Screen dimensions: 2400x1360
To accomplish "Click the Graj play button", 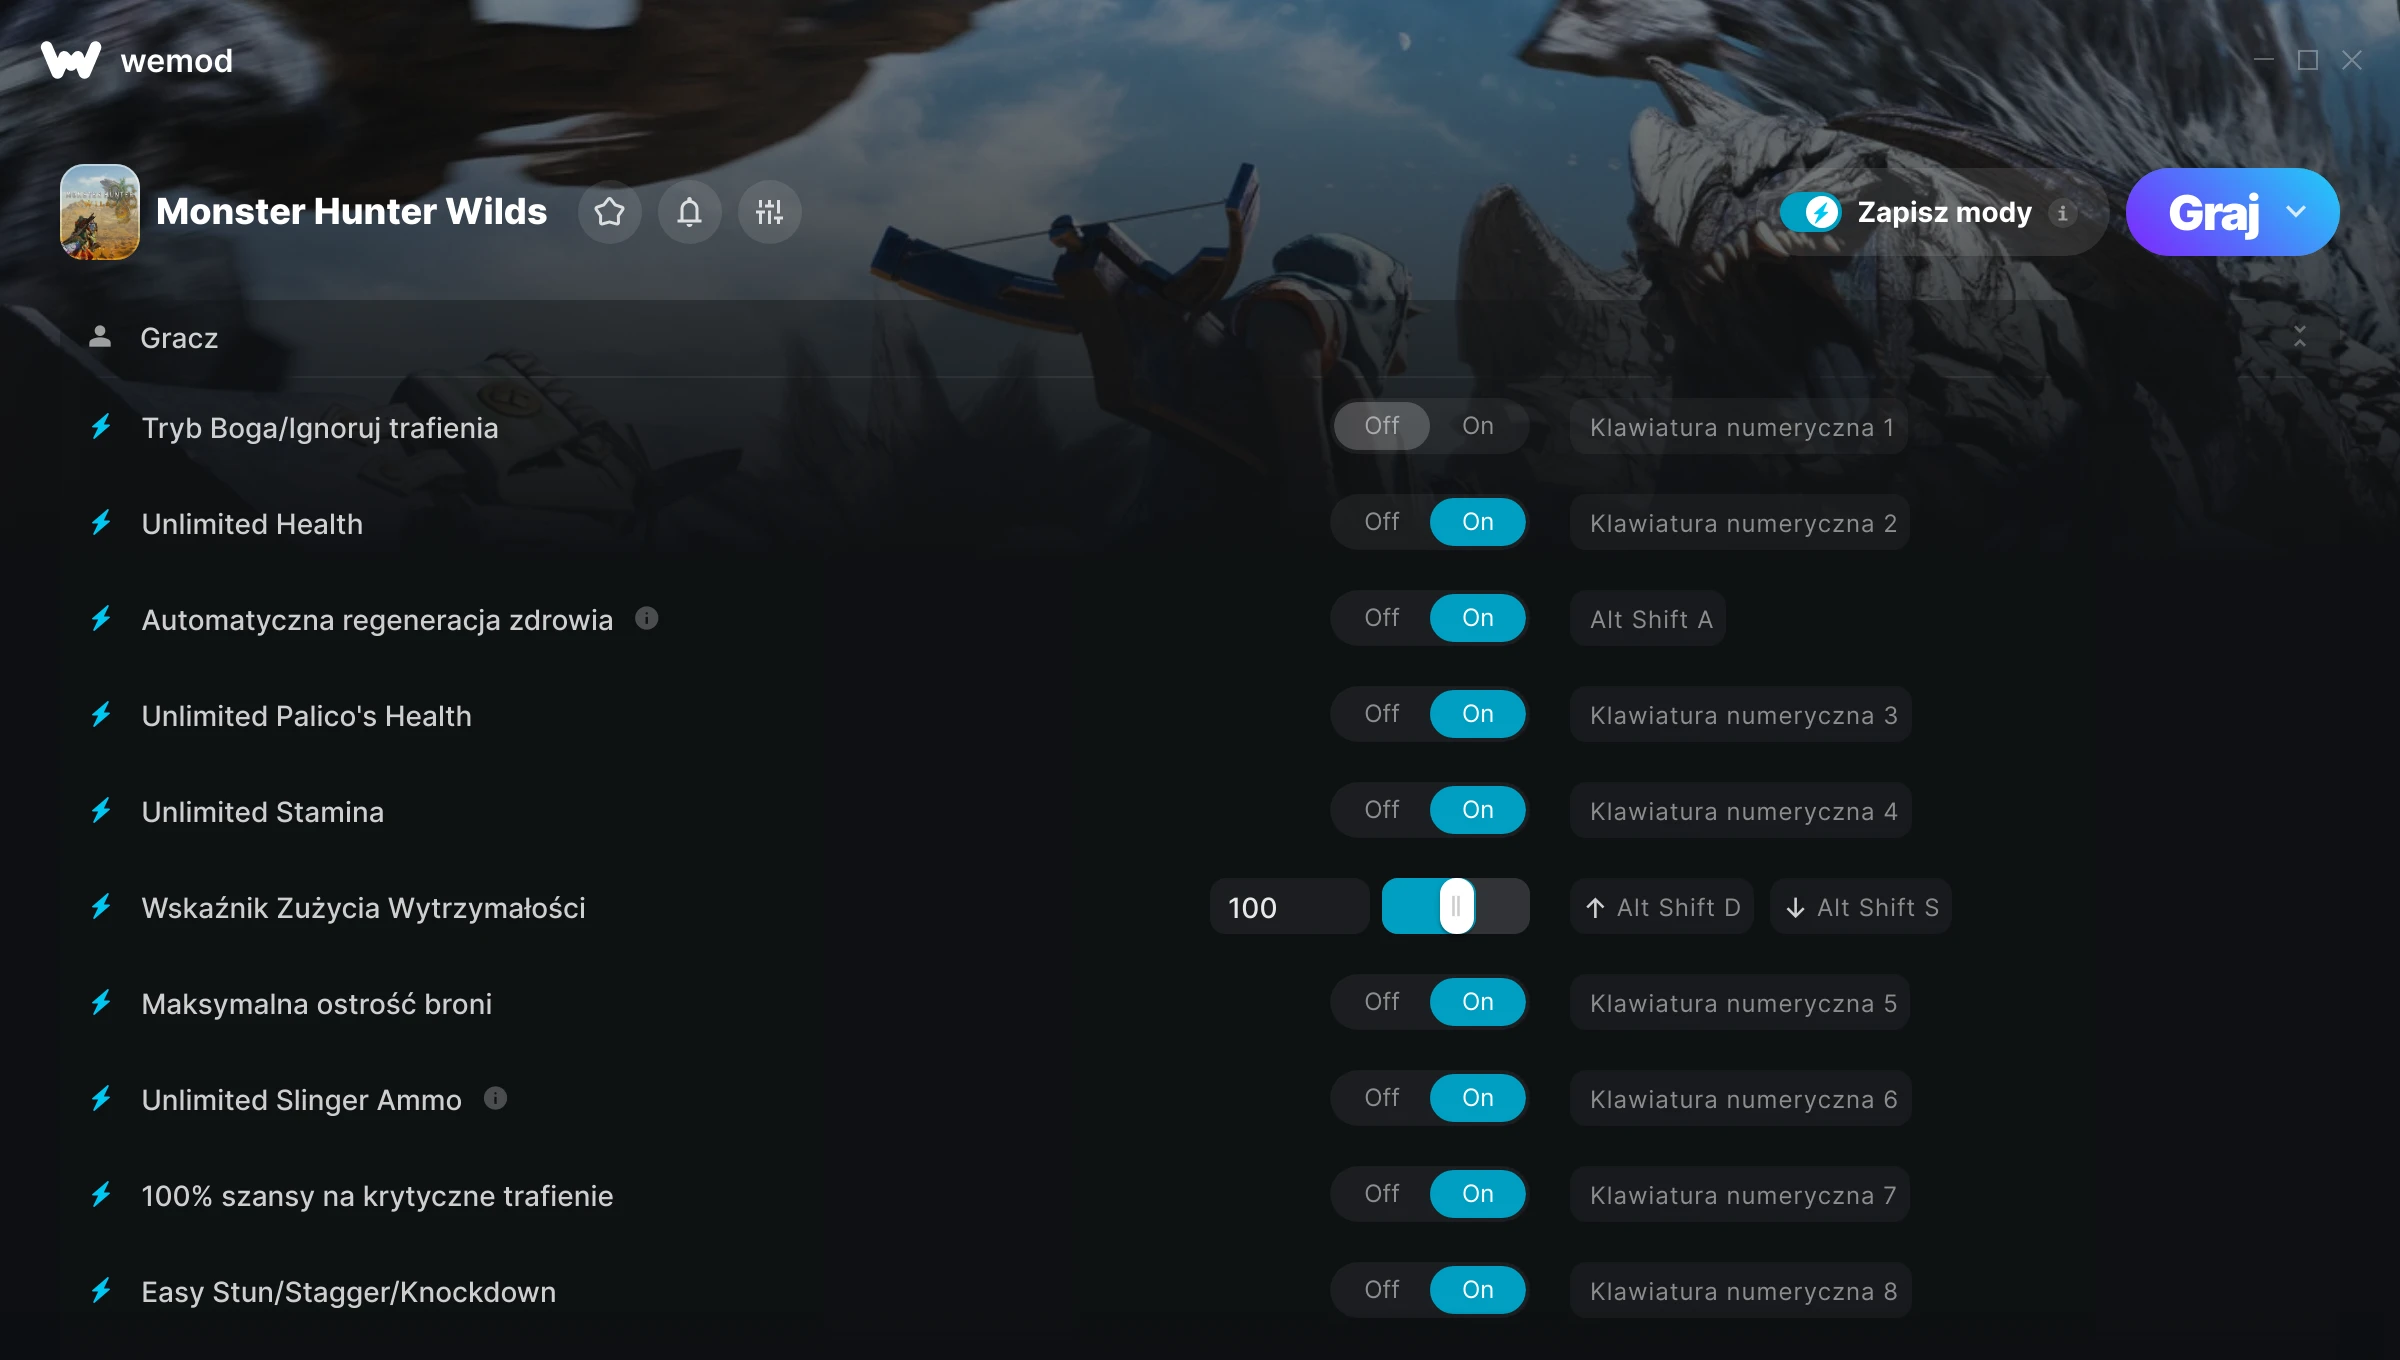I will coord(2213,212).
